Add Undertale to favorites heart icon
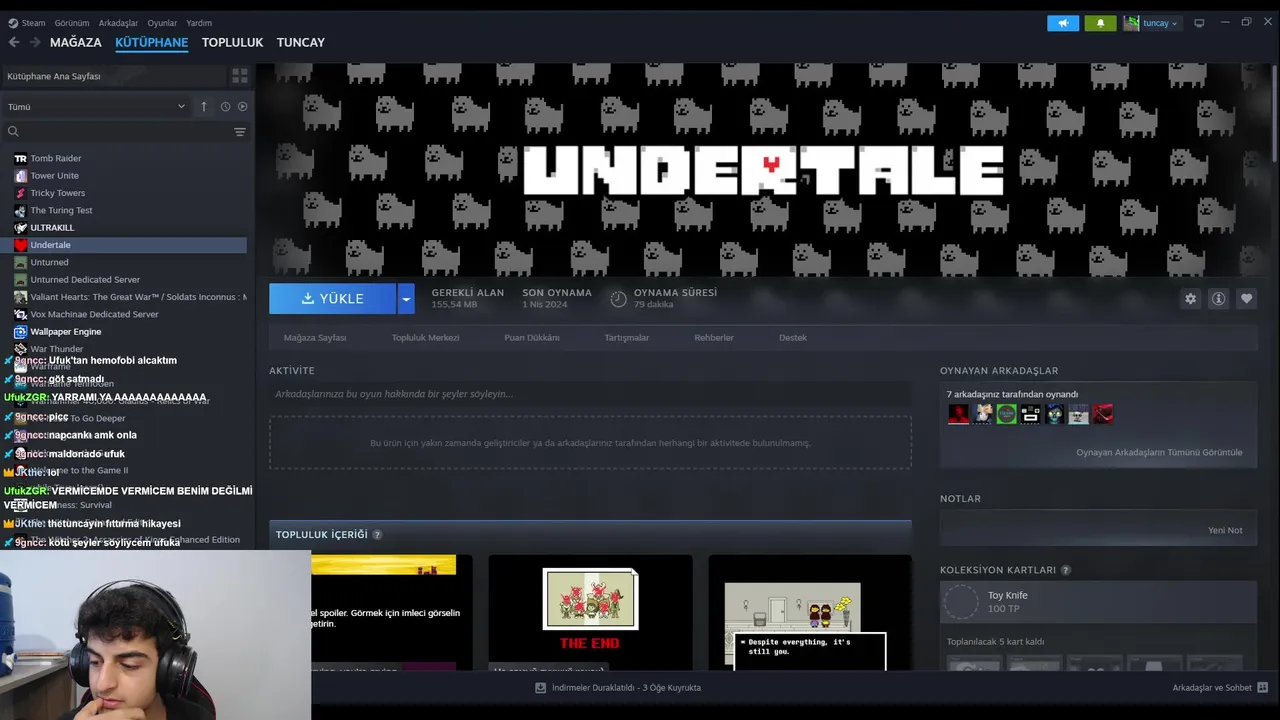Screen dimensions: 1280x720 [x=1246, y=298]
